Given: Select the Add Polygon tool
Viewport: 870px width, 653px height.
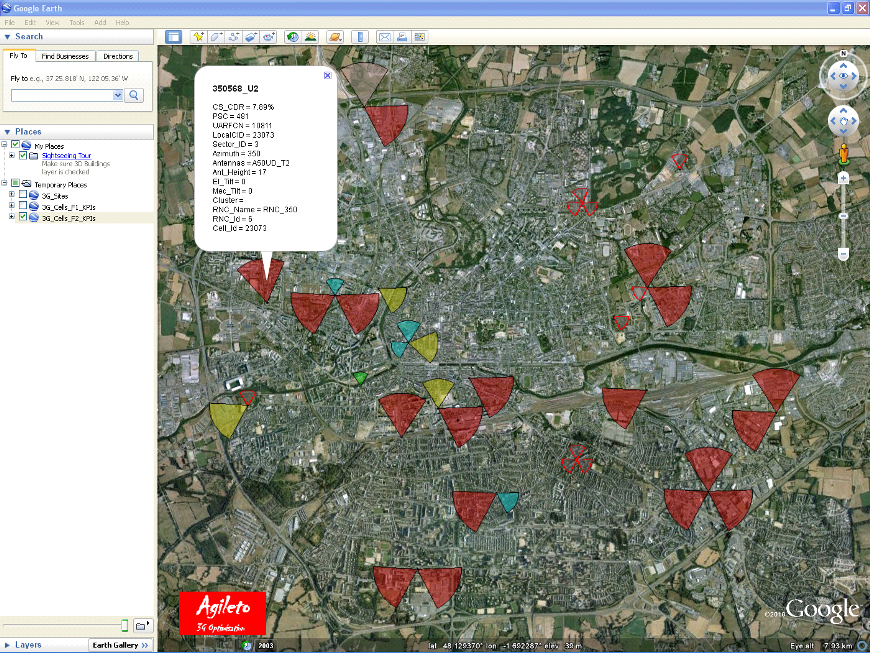Looking at the screenshot, I should point(216,37).
